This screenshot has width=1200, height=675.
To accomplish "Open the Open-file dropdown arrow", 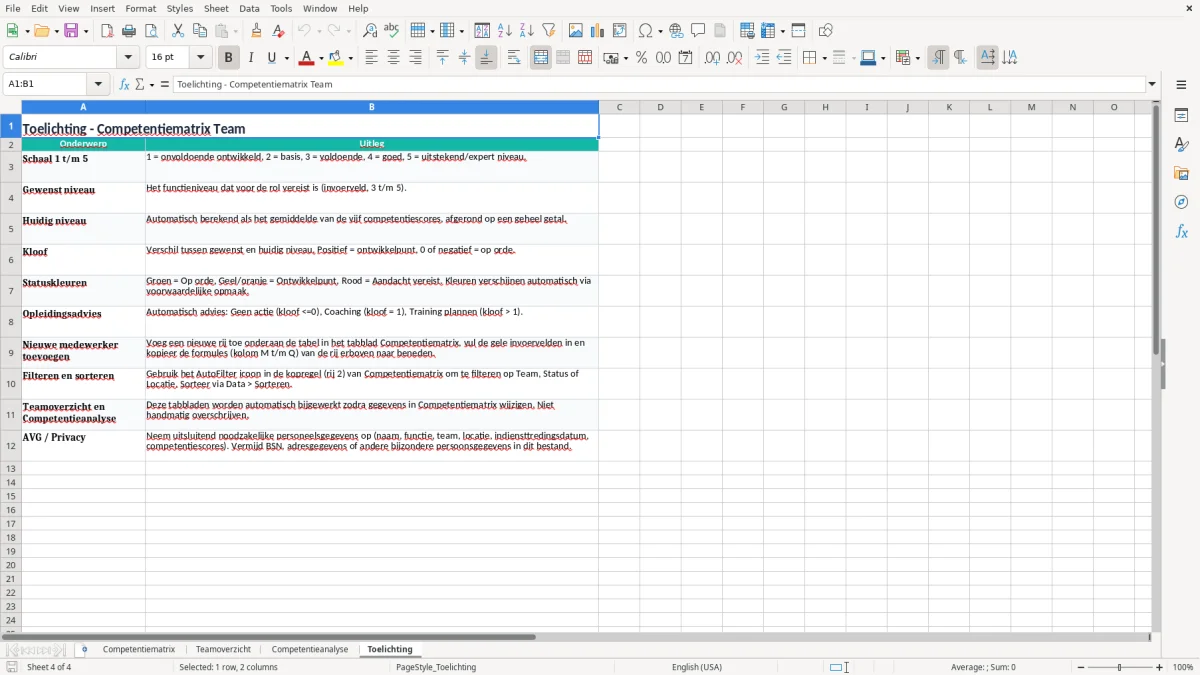I will coord(55,31).
